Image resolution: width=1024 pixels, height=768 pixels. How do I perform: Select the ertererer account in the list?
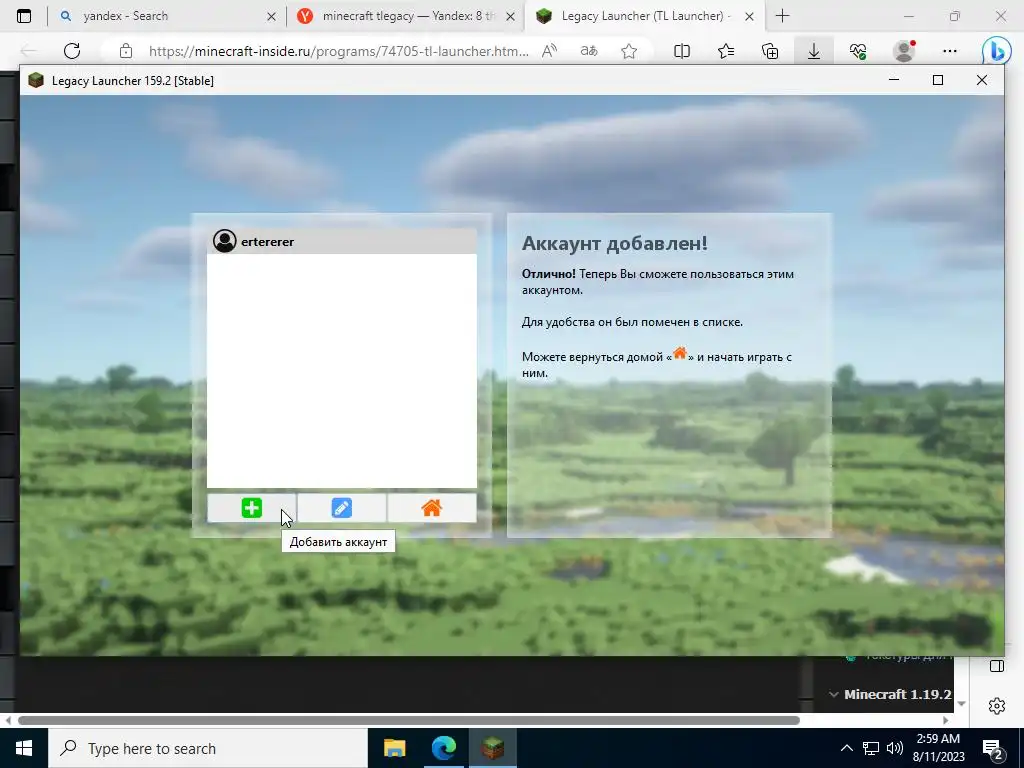click(342, 242)
